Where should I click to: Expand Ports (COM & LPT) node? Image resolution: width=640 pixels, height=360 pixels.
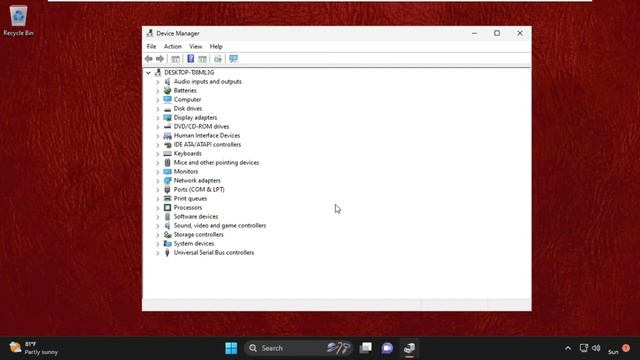tap(158, 189)
